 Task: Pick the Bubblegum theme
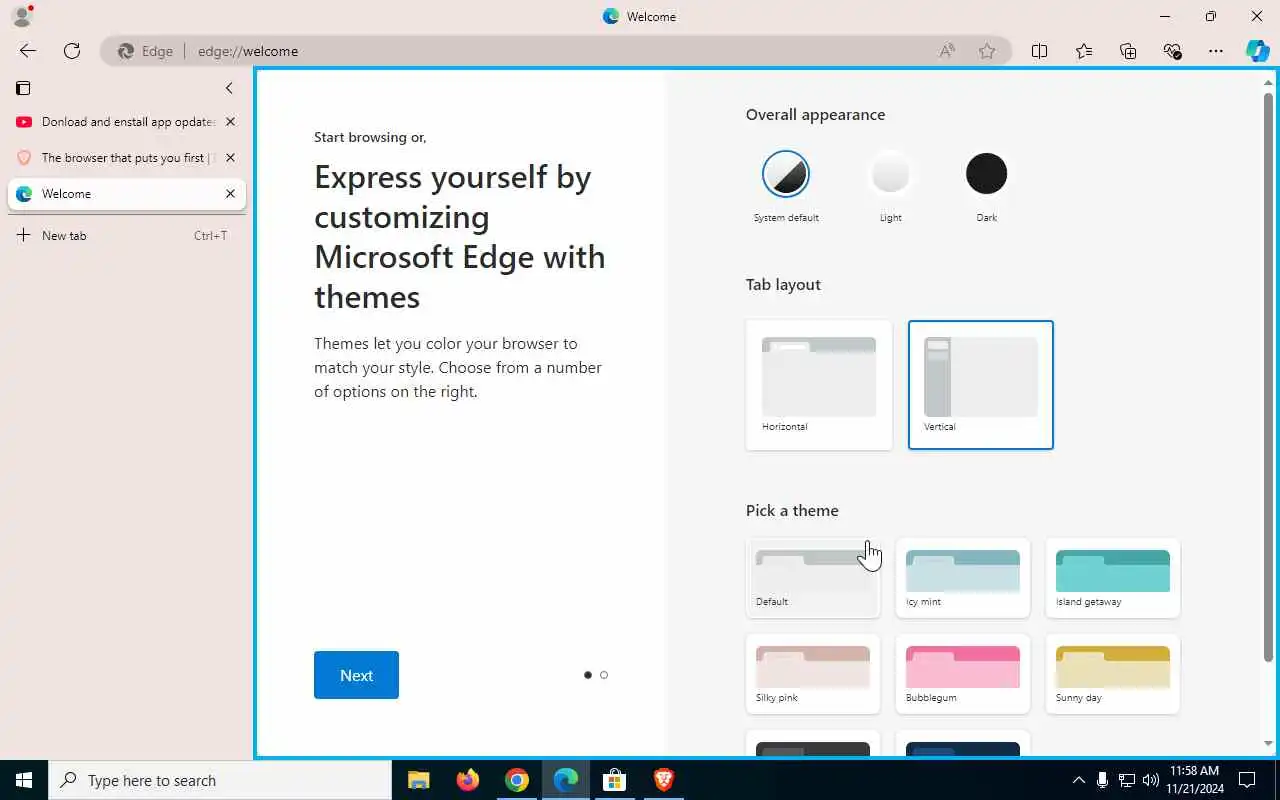[x=963, y=674]
